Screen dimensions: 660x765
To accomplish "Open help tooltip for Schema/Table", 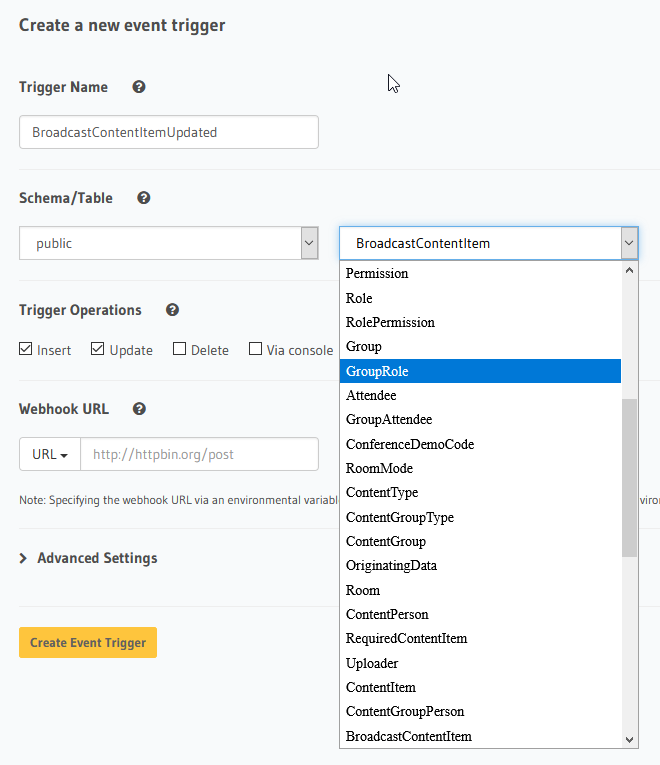I will coord(143,198).
